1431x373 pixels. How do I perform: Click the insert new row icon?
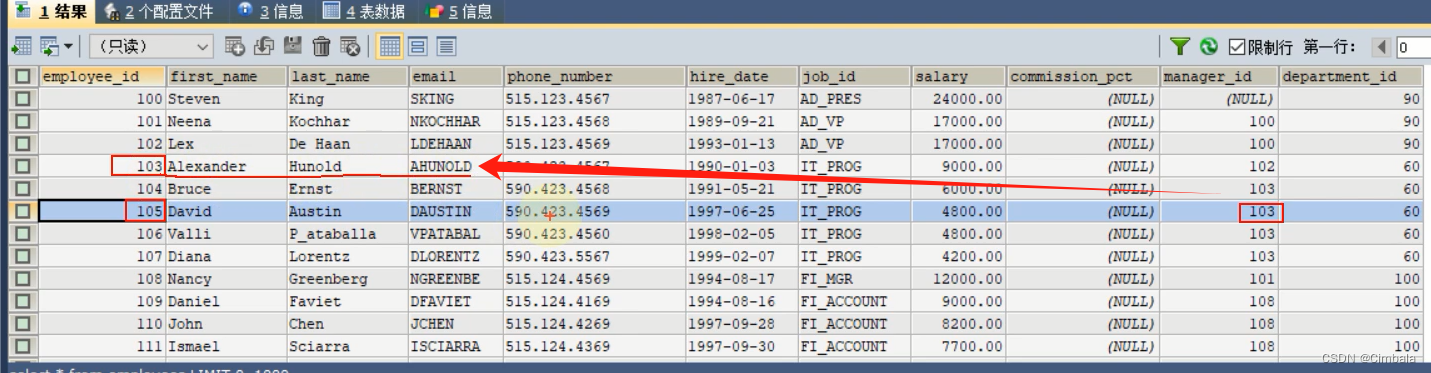(x=235, y=46)
